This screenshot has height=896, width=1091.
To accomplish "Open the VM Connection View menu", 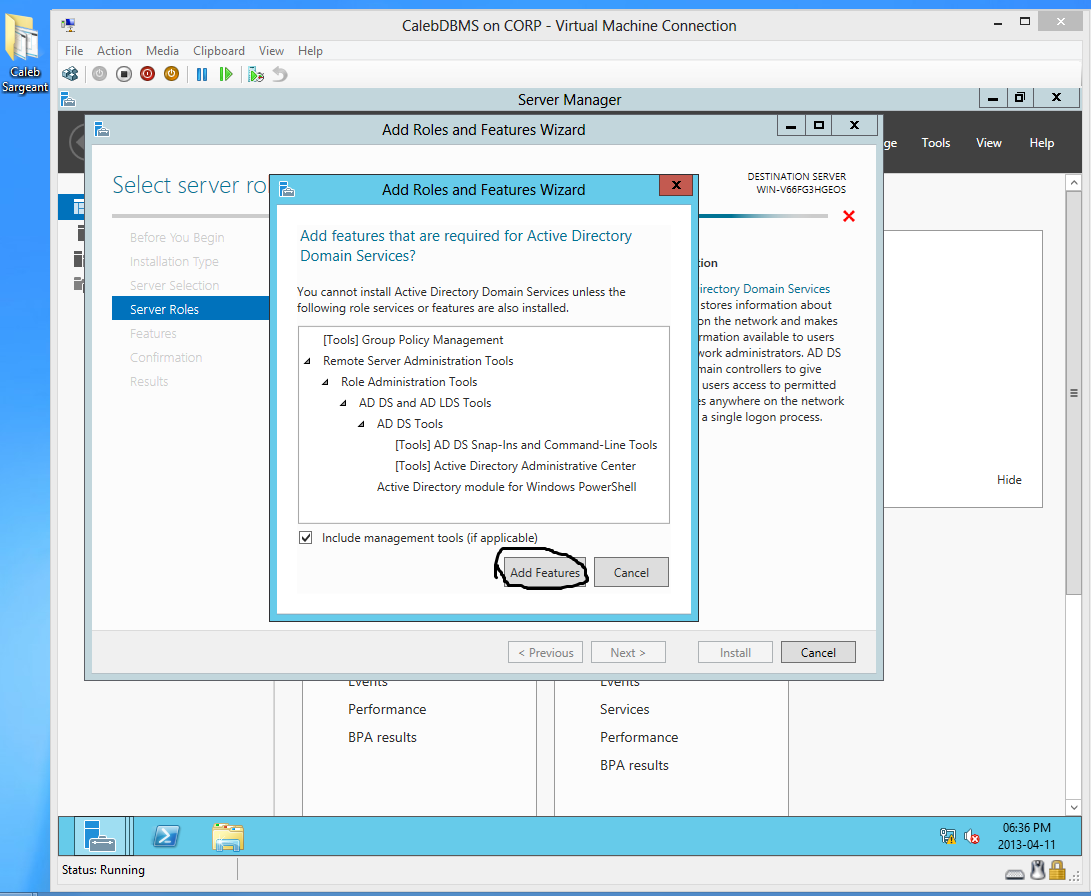I will click(x=271, y=51).
